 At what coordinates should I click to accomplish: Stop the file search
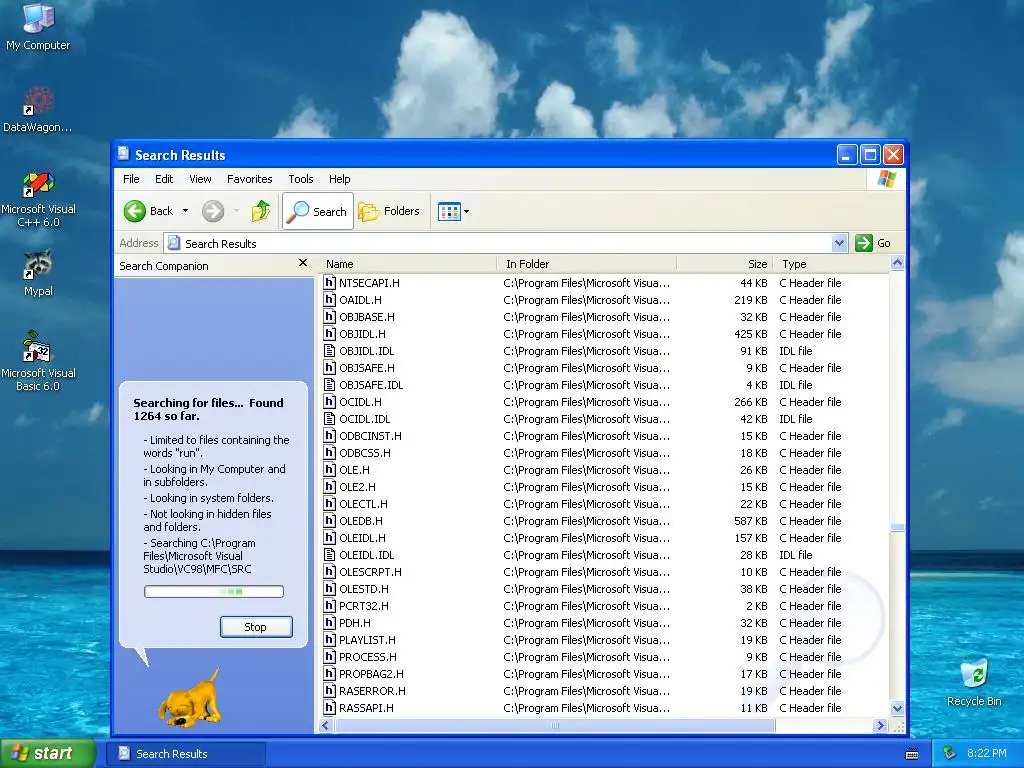pos(256,627)
